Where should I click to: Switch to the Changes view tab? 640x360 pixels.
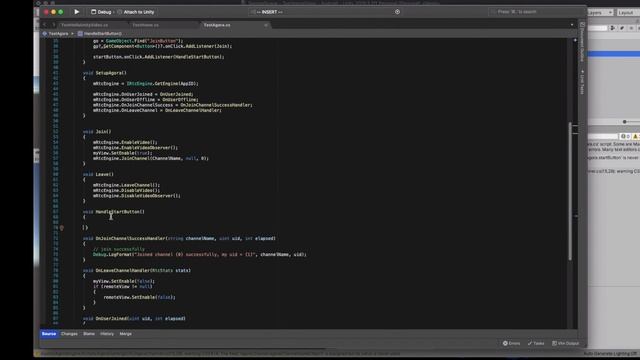69,333
